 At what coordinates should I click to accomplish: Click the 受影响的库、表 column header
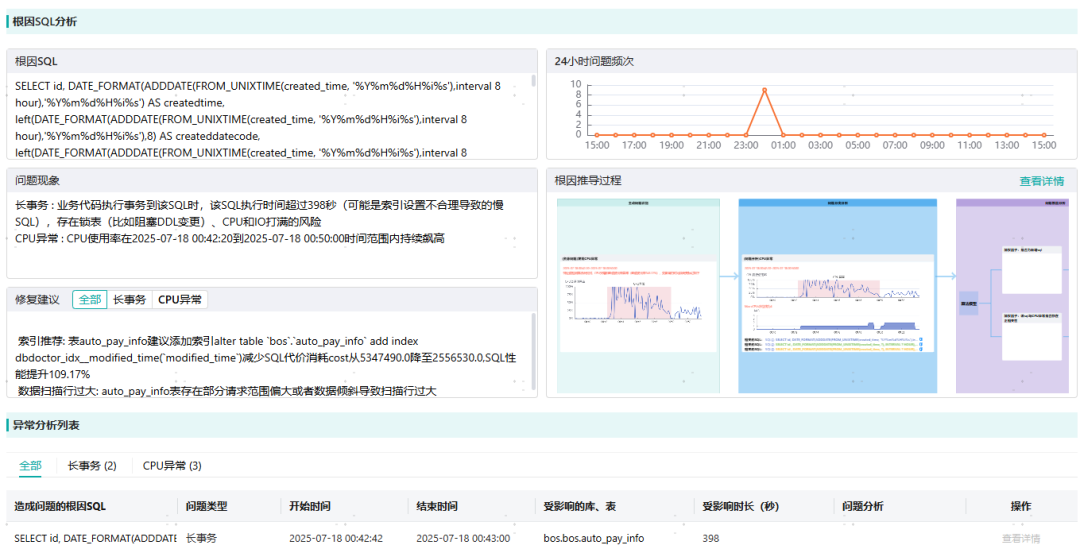579,506
